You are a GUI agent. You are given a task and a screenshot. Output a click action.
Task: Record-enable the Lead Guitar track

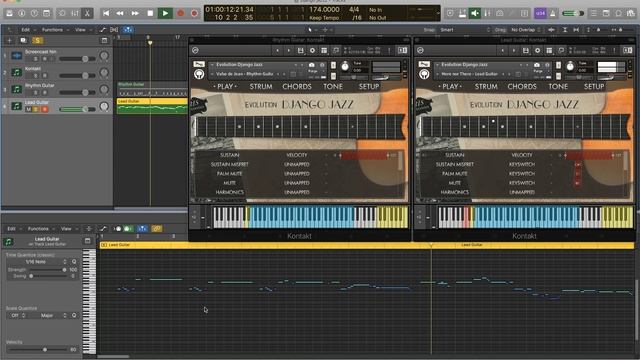point(44,109)
